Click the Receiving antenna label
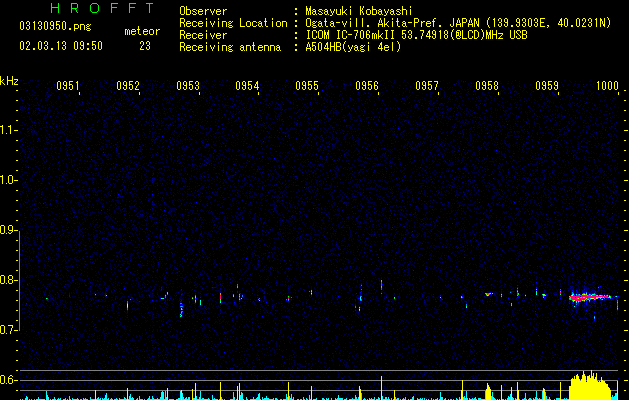The height and width of the screenshot is (400, 629). pyautogui.click(x=230, y=47)
